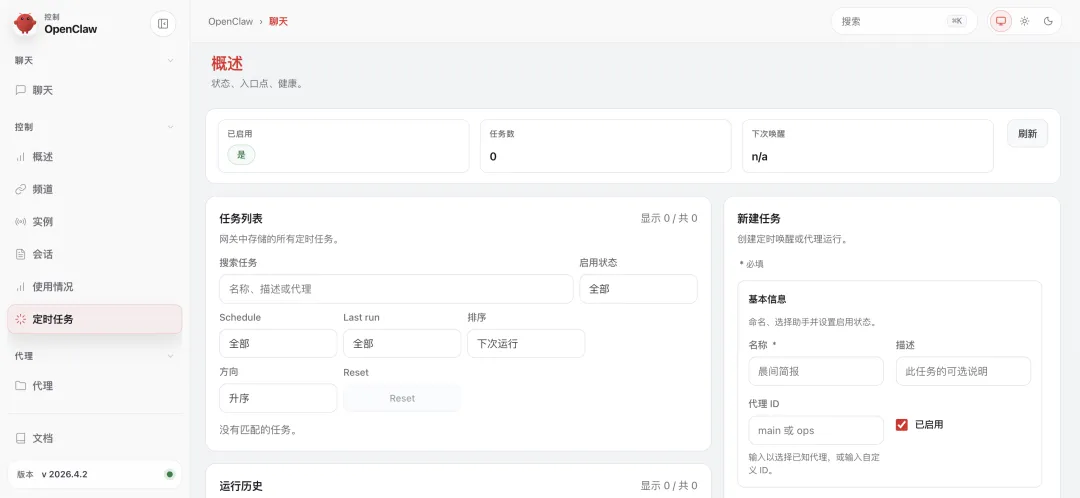Click the link icon beside 频道

pyautogui.click(x=21, y=189)
